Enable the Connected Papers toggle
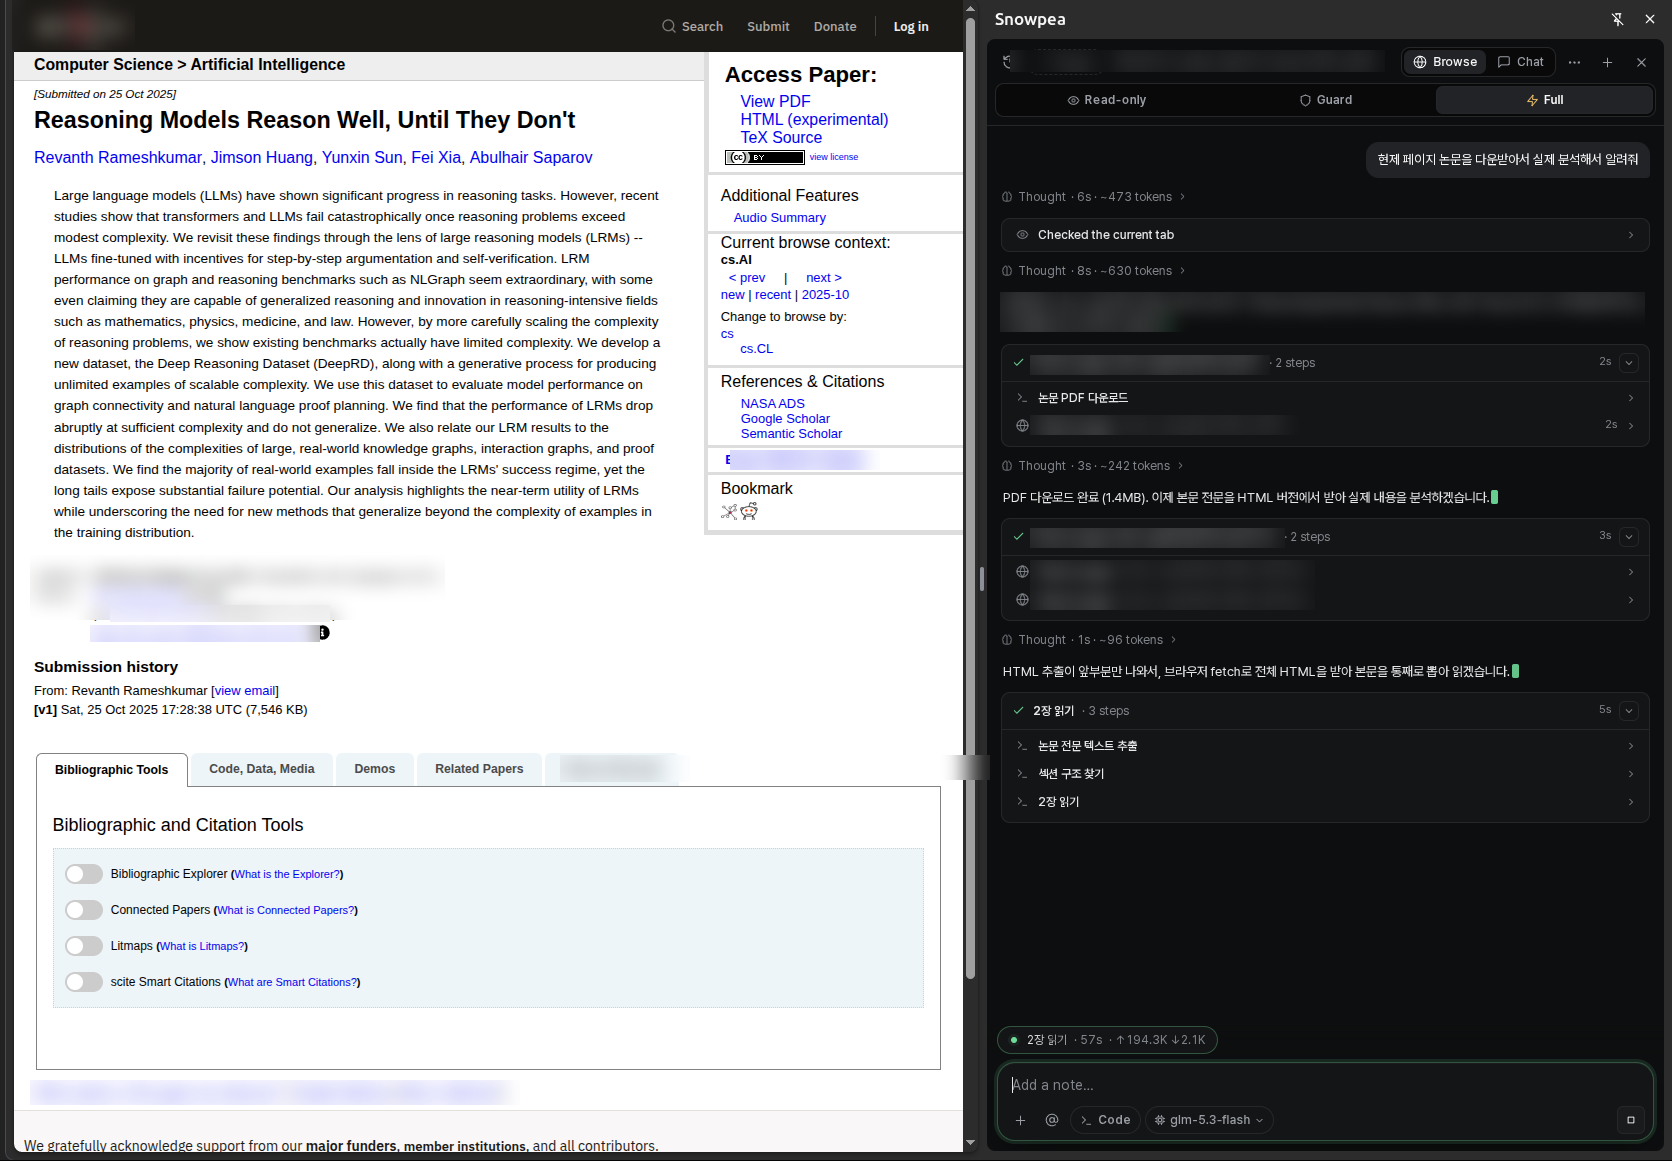Image resolution: width=1672 pixels, height=1161 pixels. [84, 910]
